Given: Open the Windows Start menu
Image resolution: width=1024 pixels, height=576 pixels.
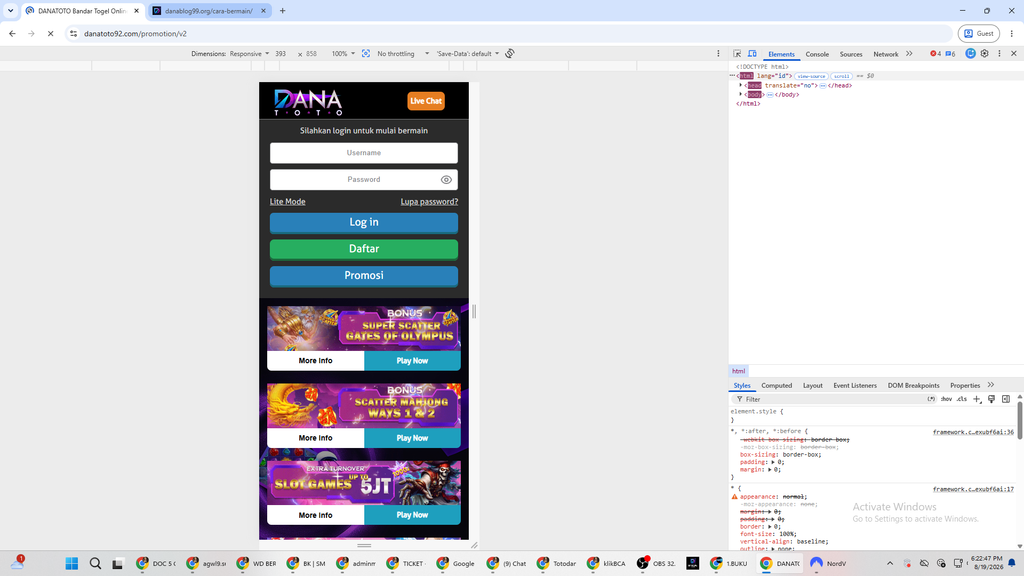Looking at the screenshot, I should click(x=72, y=563).
